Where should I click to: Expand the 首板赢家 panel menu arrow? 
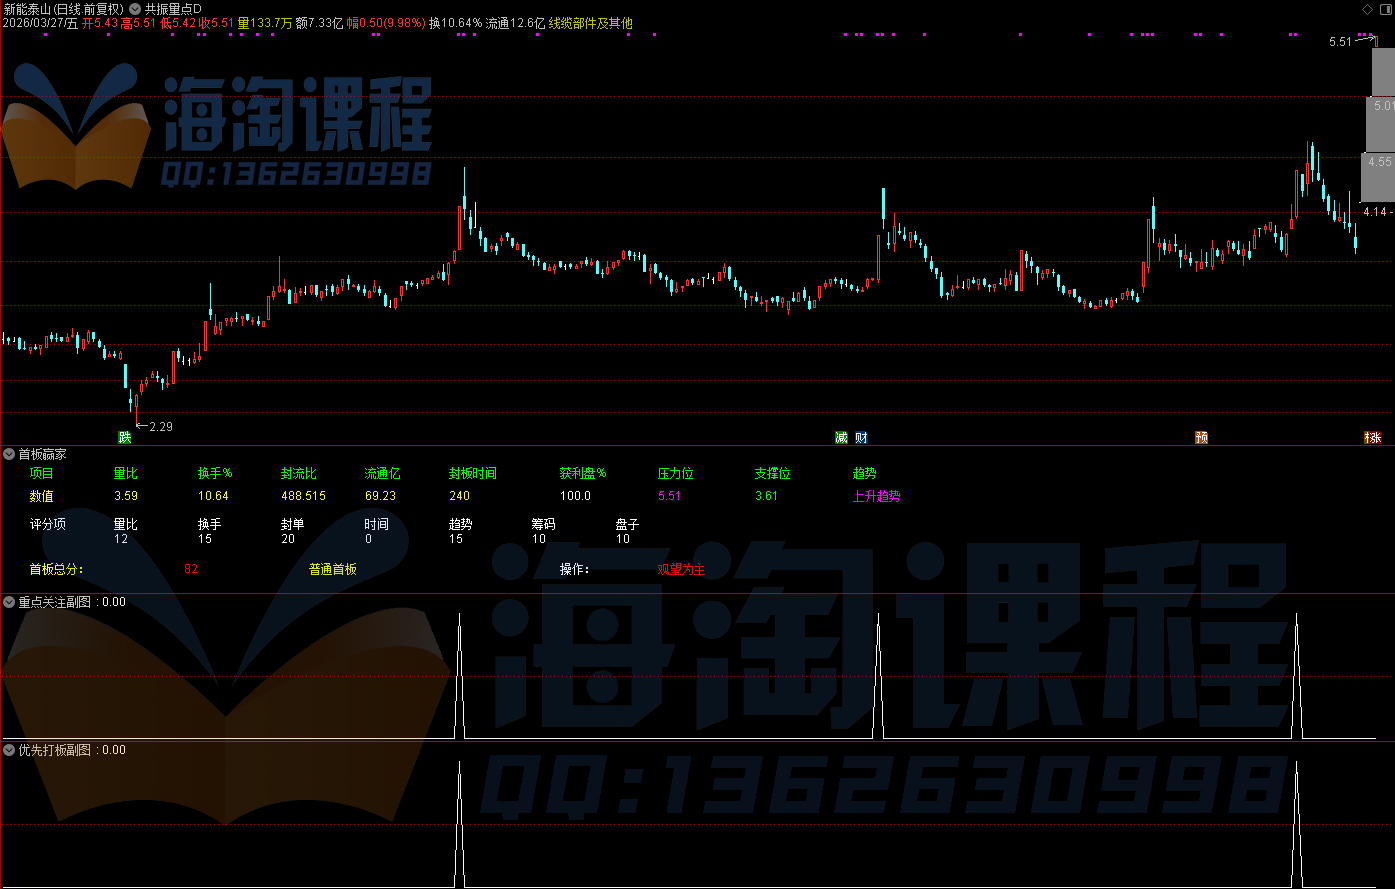[9, 454]
